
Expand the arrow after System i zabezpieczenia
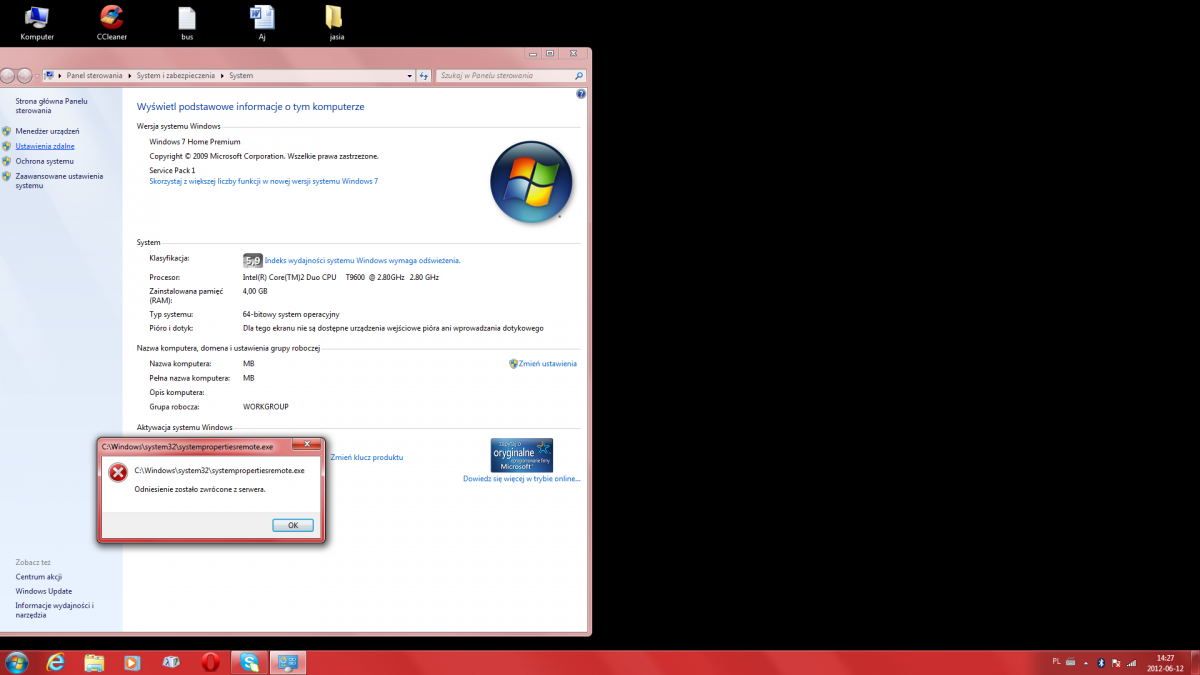click(222, 75)
